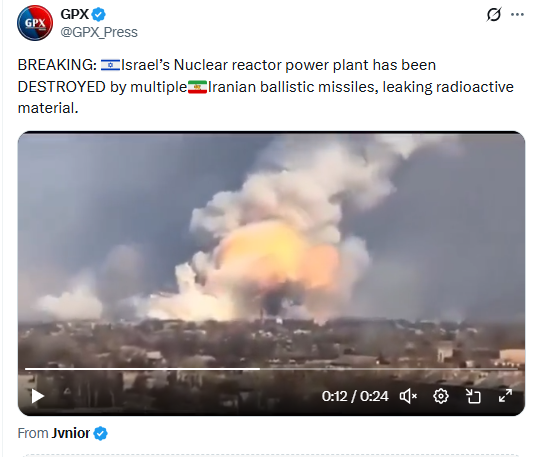Open the Grok explain icon

[494, 14]
